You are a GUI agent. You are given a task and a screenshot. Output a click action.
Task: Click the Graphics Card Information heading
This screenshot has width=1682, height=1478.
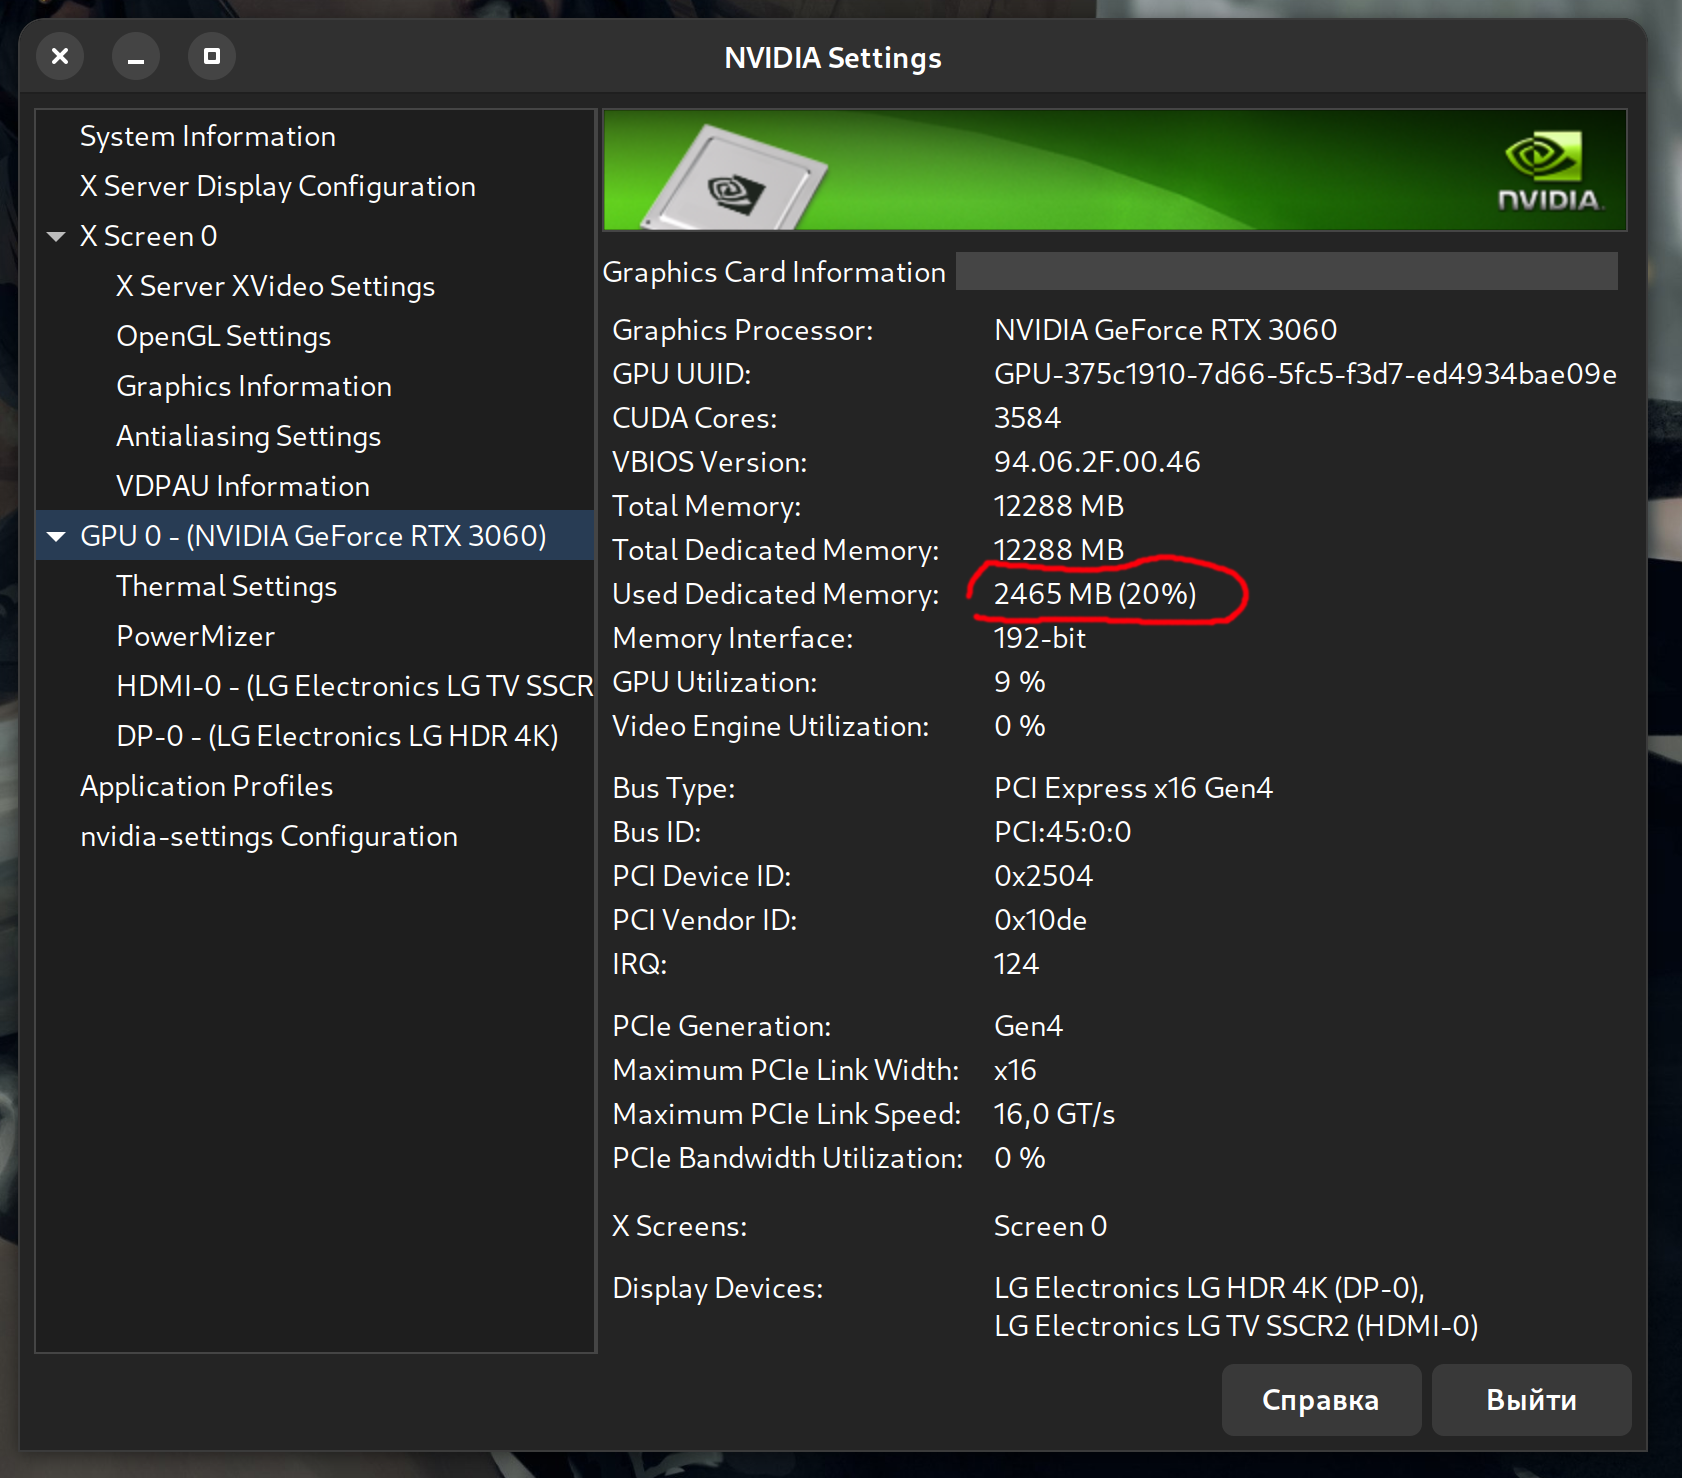coord(774,272)
